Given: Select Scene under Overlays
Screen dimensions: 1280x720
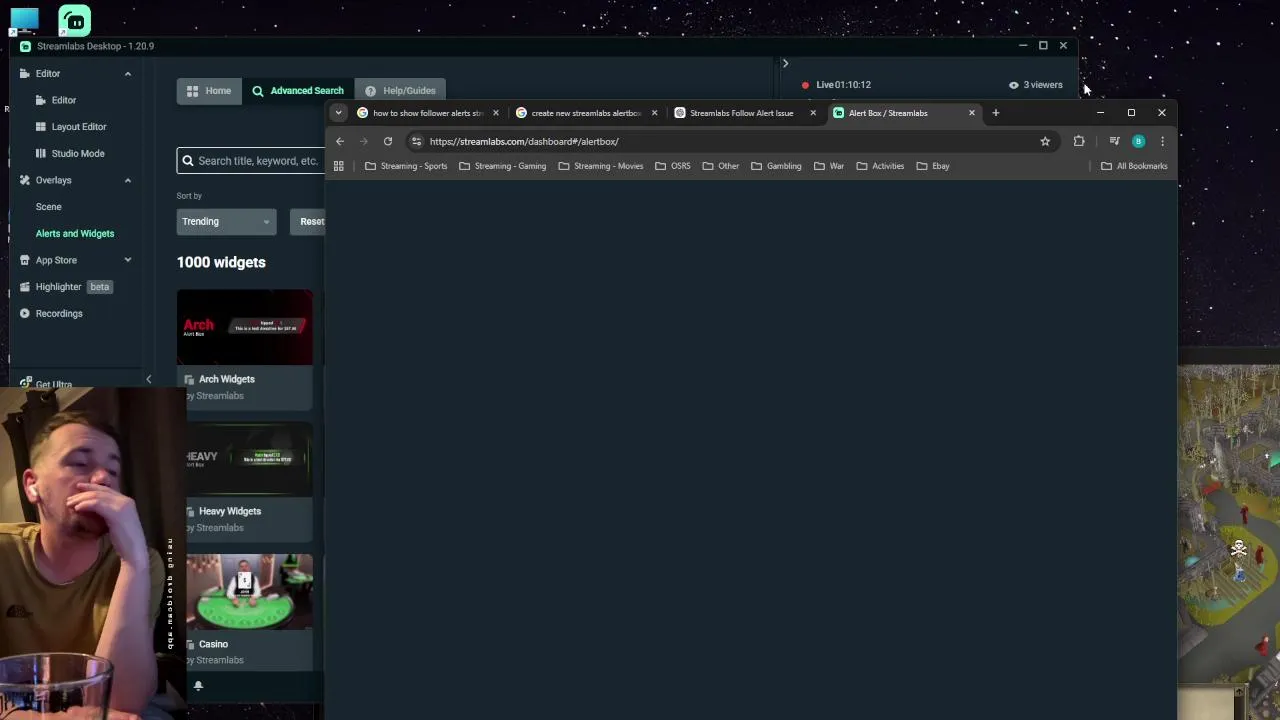Looking at the screenshot, I should (49, 207).
